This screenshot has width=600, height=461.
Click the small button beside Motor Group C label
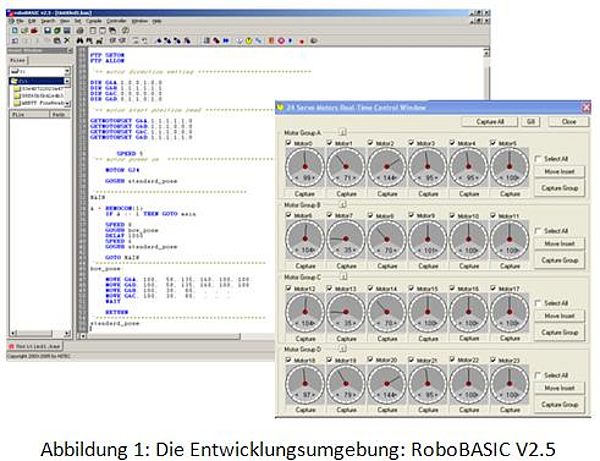click(343, 277)
